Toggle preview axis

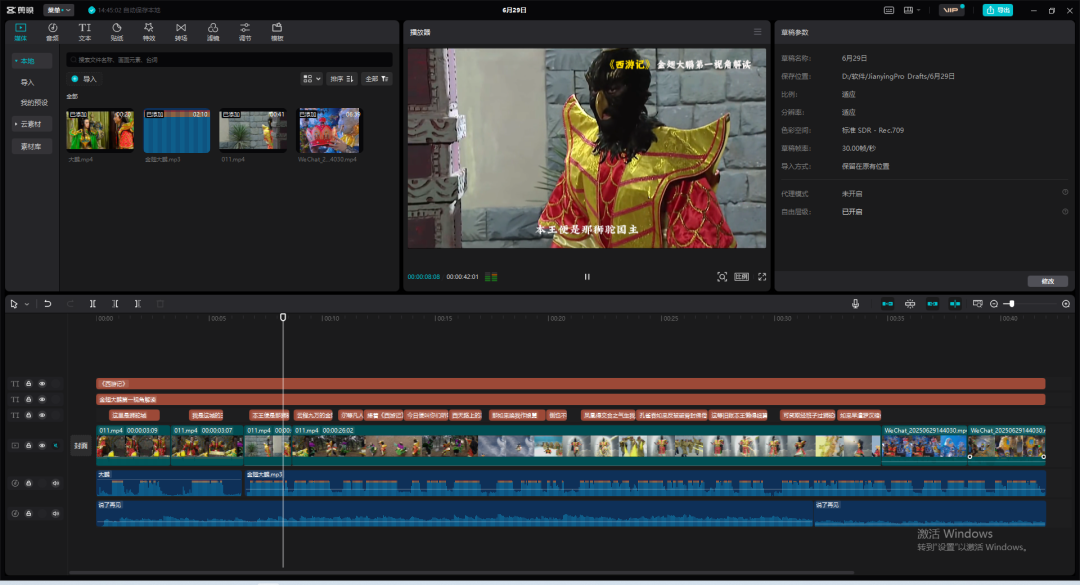(x=955, y=304)
